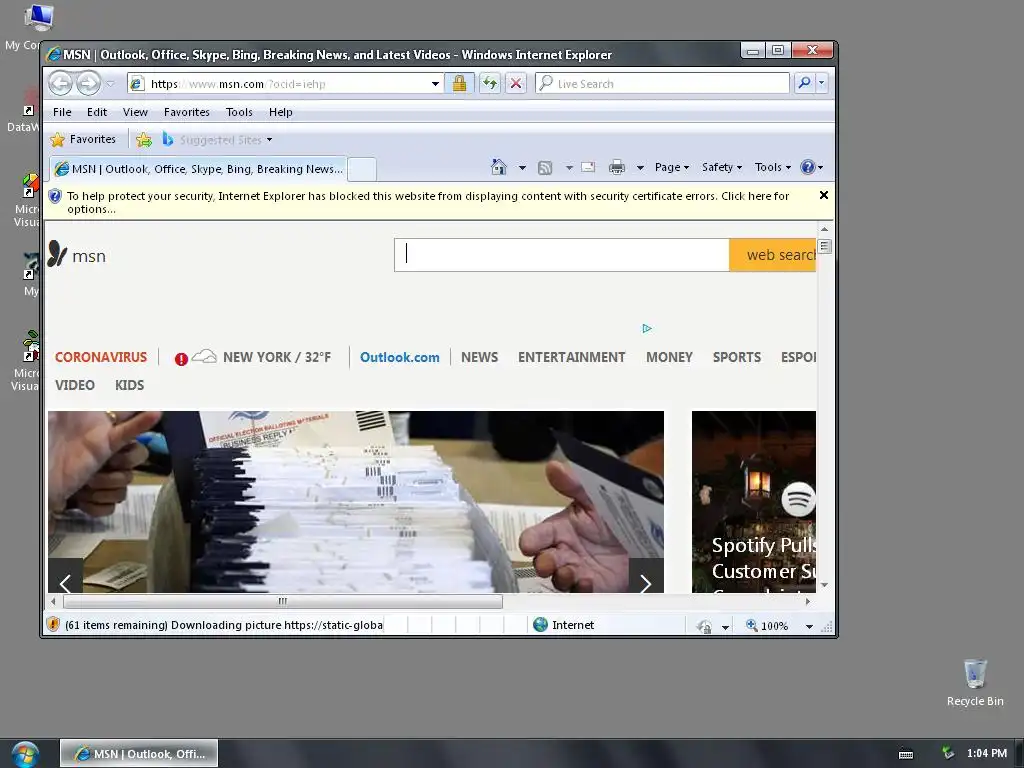Open the Outlook.com link
Viewport: 1024px width, 768px height.
click(x=400, y=357)
